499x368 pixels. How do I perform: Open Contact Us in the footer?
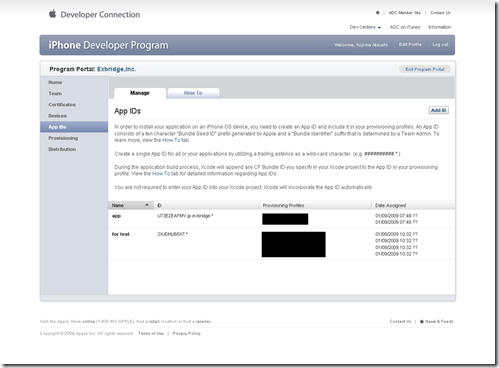click(400, 321)
